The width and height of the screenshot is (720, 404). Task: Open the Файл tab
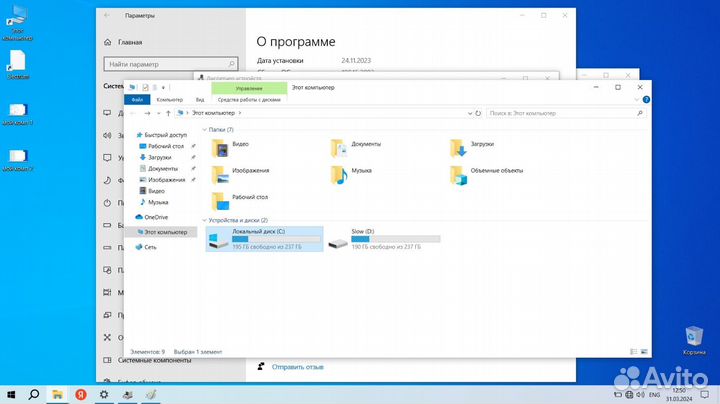pos(137,100)
